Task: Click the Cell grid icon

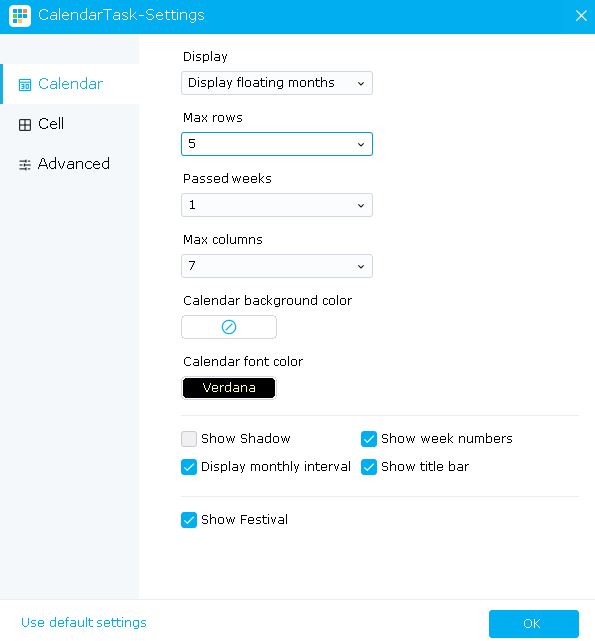Action: tap(25, 125)
